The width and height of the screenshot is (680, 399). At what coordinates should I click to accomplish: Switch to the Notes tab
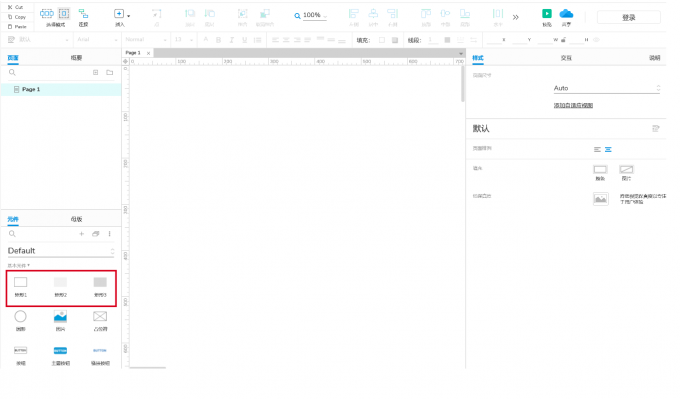point(654,58)
